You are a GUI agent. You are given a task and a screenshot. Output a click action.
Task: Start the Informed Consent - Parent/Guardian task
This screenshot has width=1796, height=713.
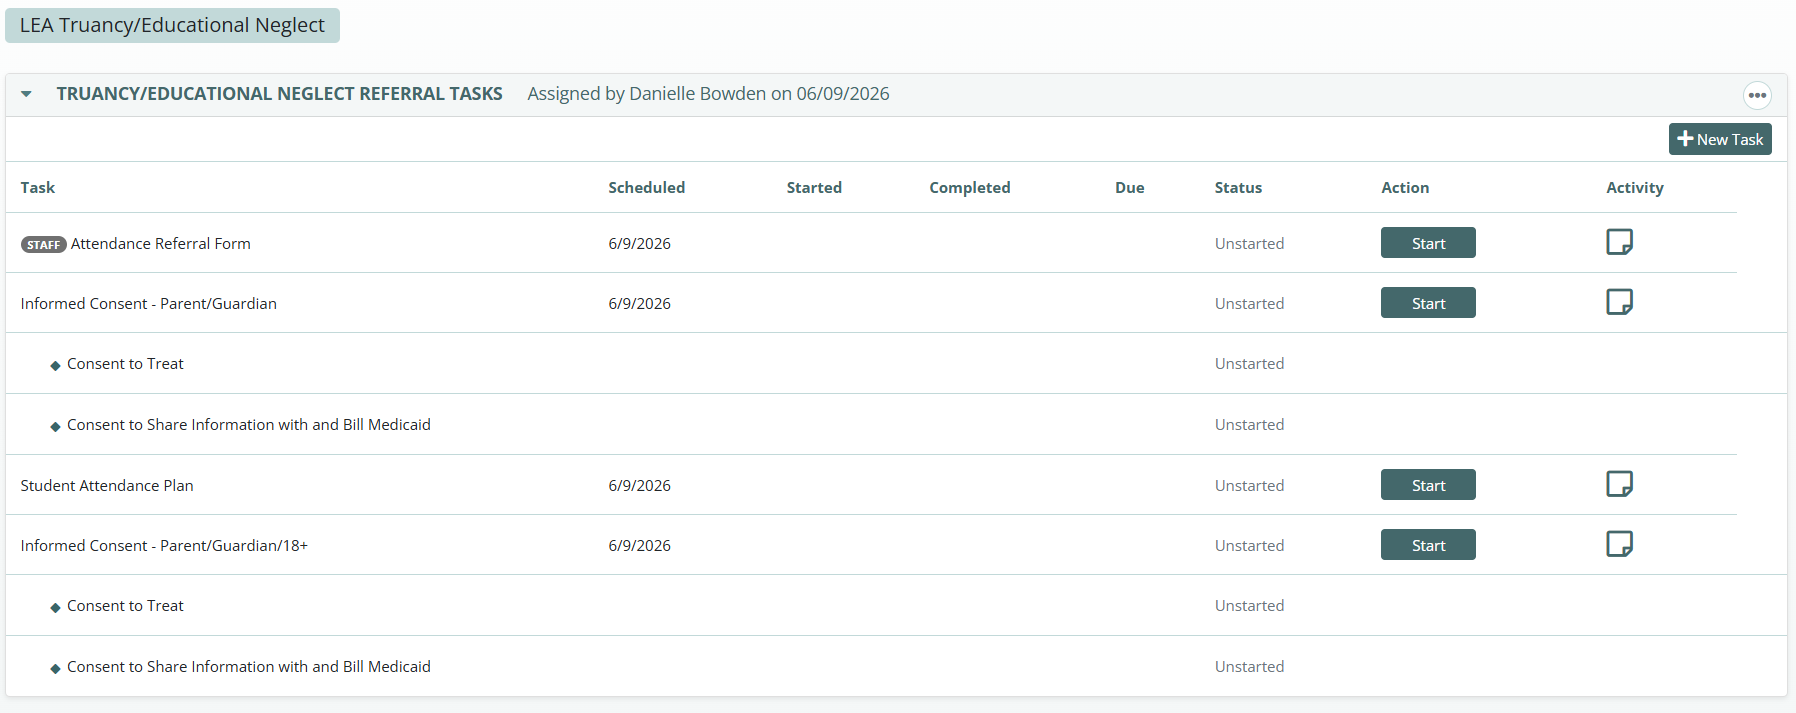tap(1428, 303)
